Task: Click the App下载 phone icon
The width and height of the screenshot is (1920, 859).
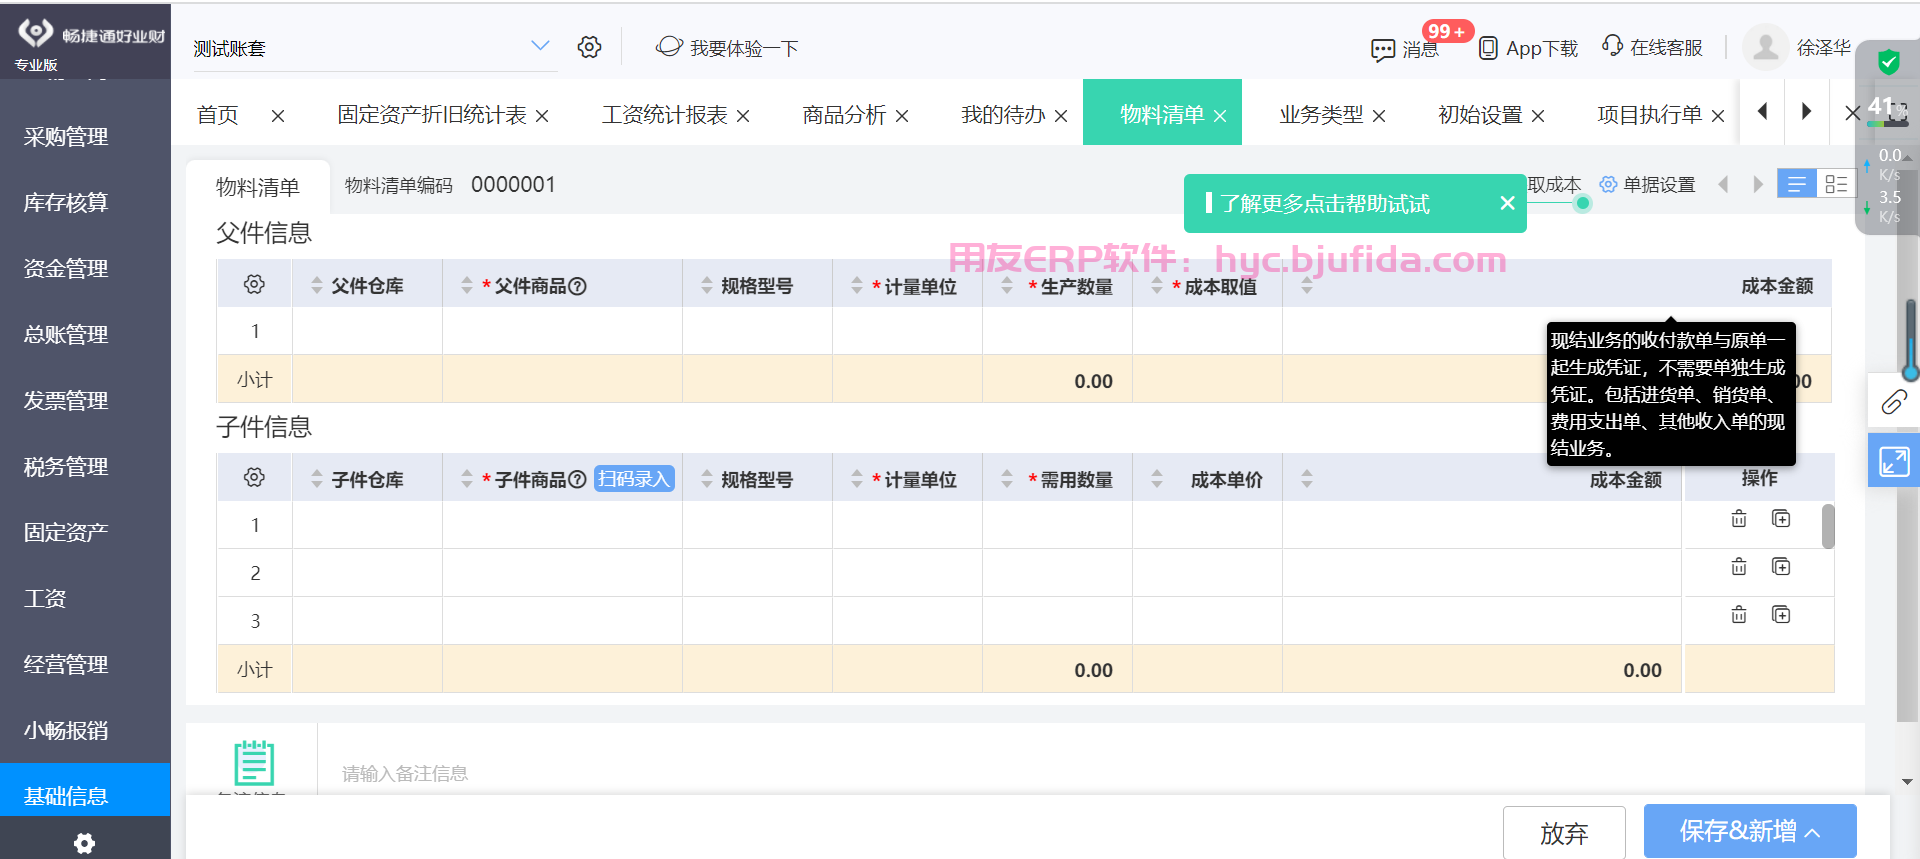Action: (1488, 48)
